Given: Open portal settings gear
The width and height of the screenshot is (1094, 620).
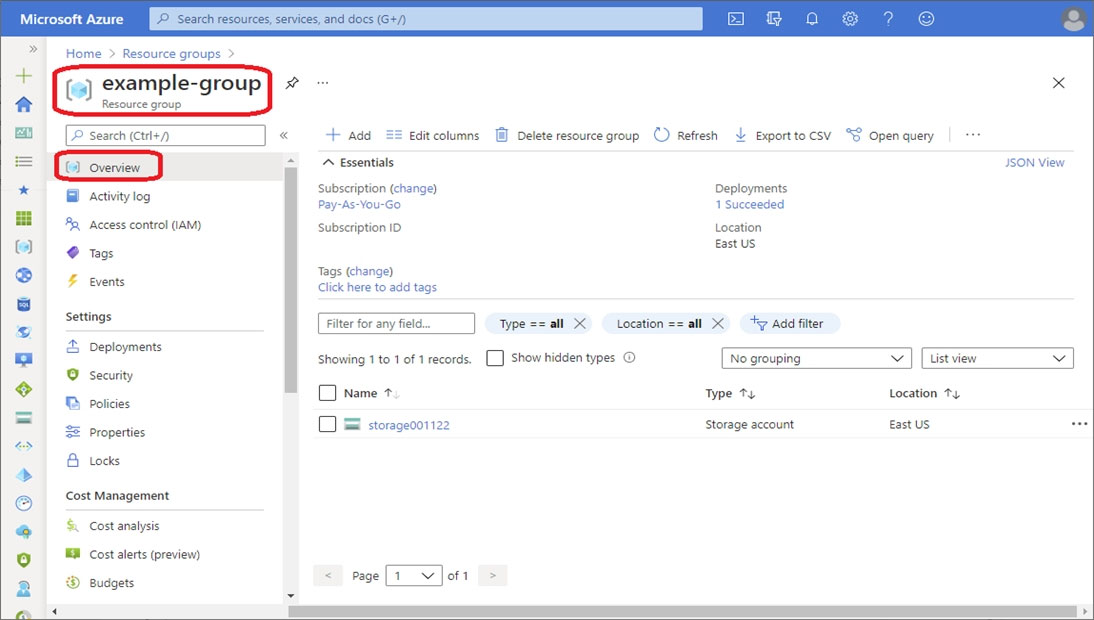Looking at the screenshot, I should pyautogui.click(x=850, y=19).
